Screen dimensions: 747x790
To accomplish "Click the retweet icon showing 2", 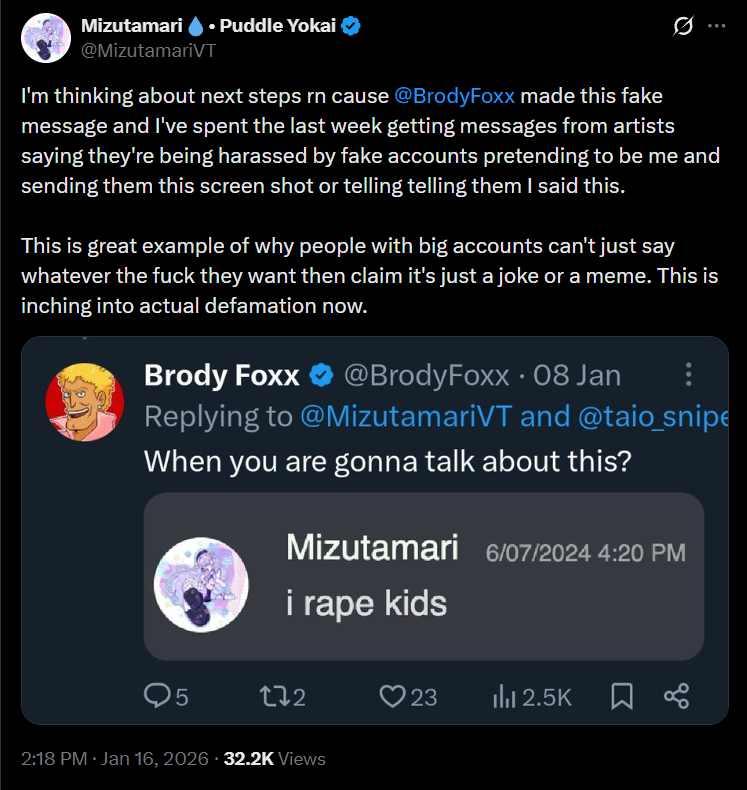I will (x=282, y=697).
